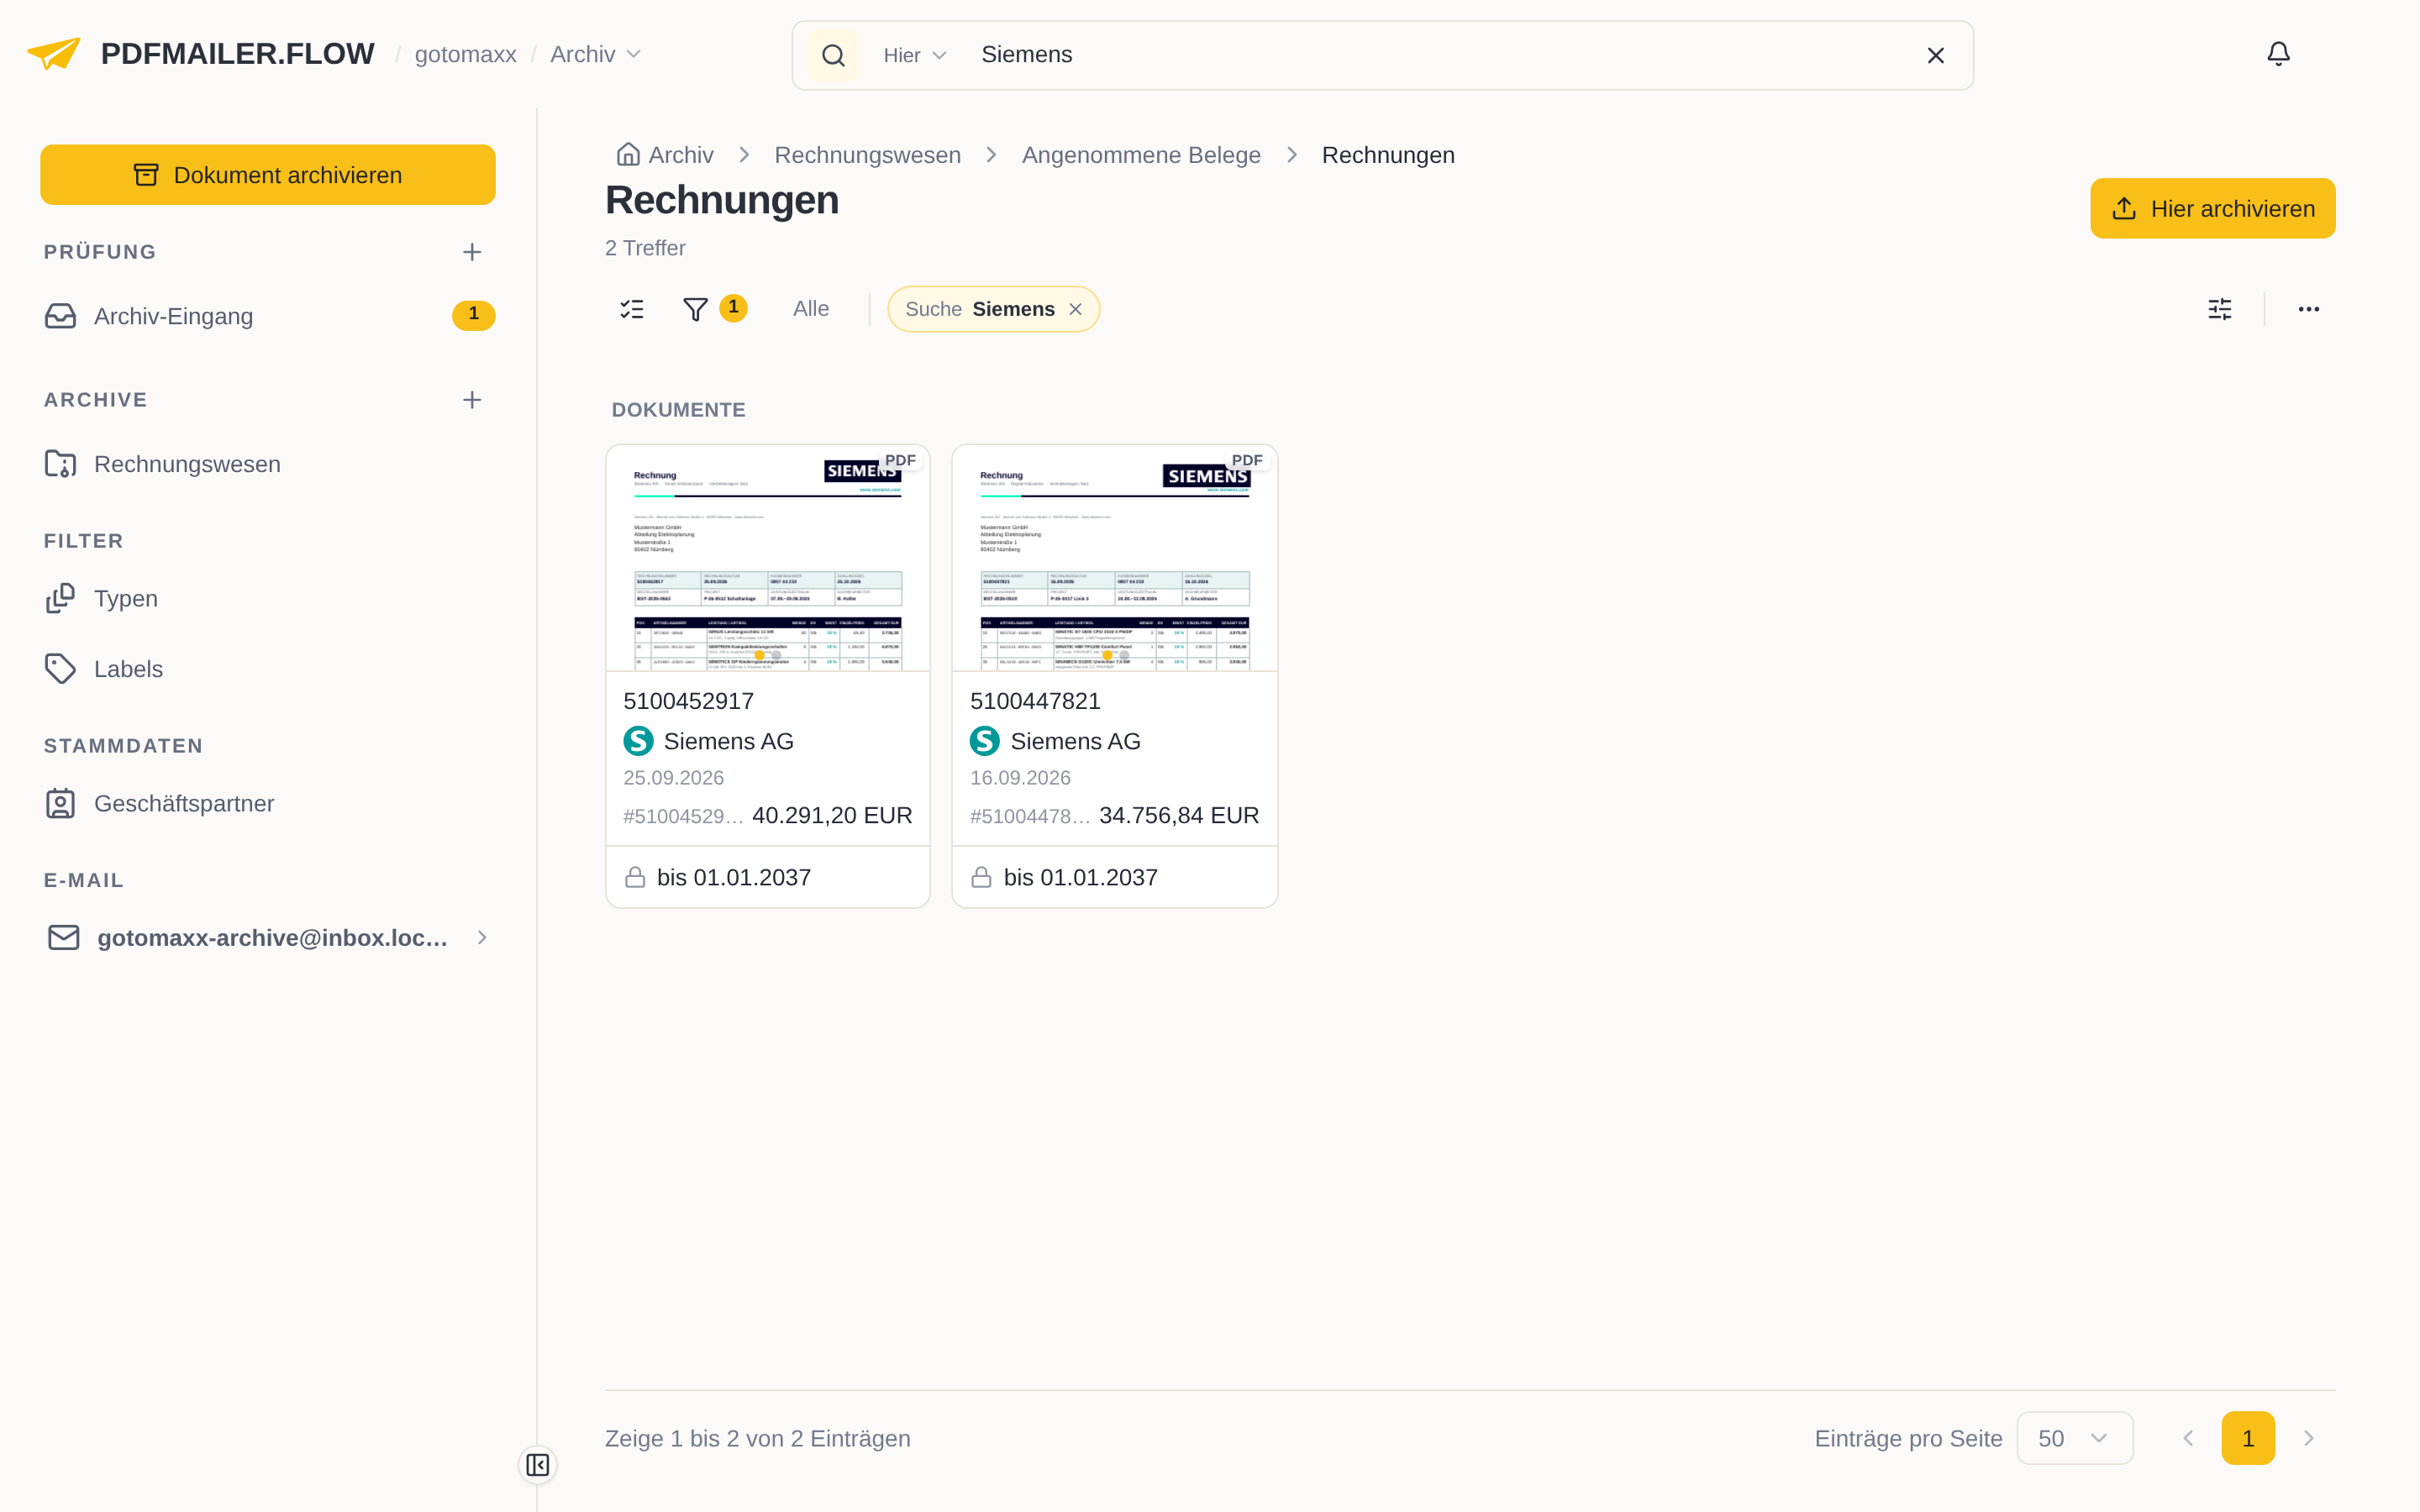
Task: Expand the Archiv dropdown in header
Action: pyautogui.click(x=596, y=54)
